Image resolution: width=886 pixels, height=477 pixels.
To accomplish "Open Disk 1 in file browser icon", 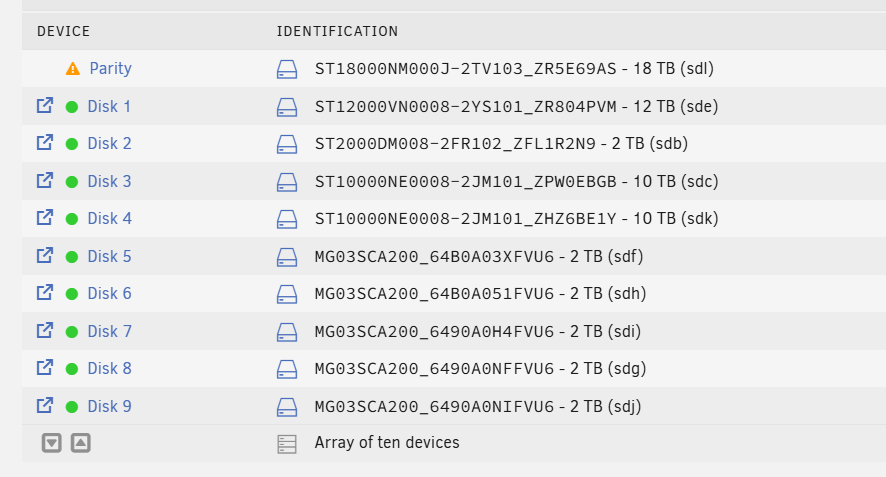I will pos(45,106).
